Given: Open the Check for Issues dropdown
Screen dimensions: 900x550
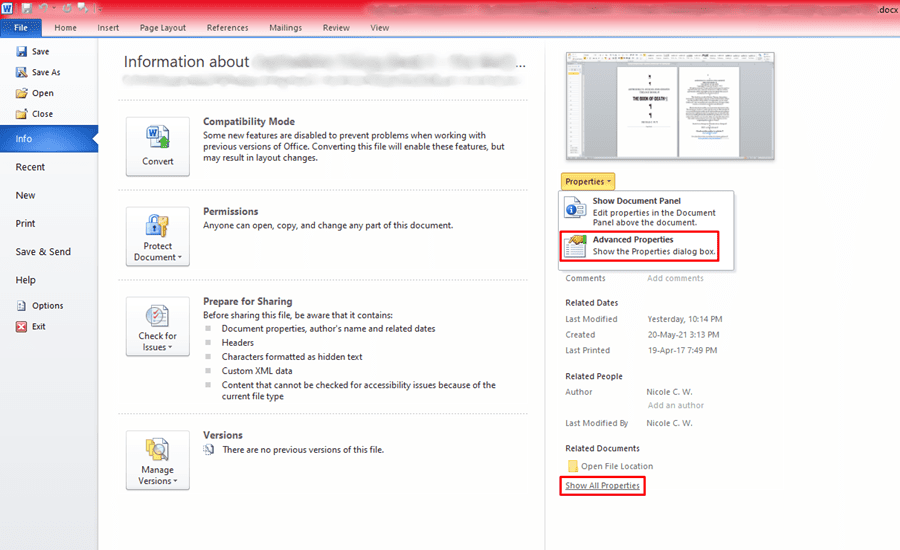Looking at the screenshot, I should (x=158, y=327).
